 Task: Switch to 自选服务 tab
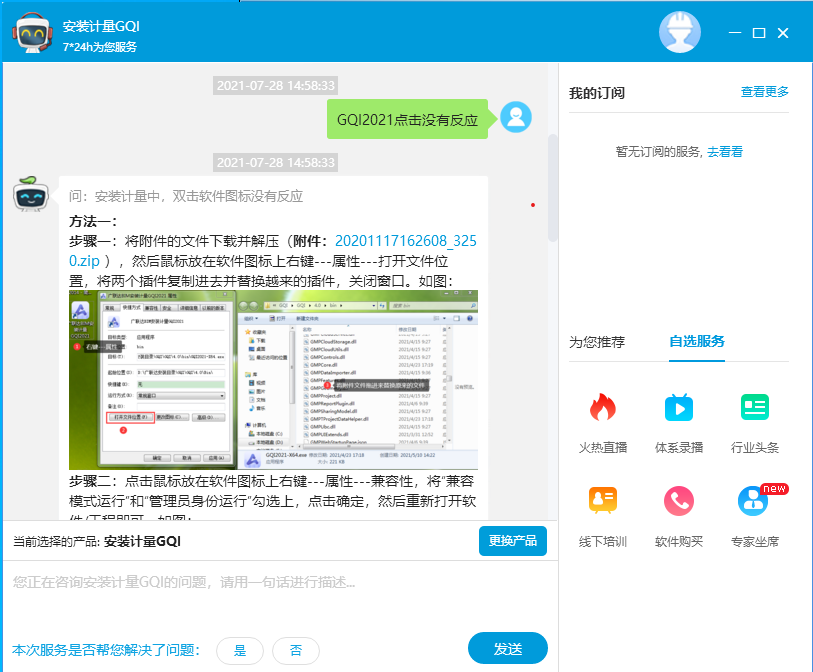(x=697, y=341)
